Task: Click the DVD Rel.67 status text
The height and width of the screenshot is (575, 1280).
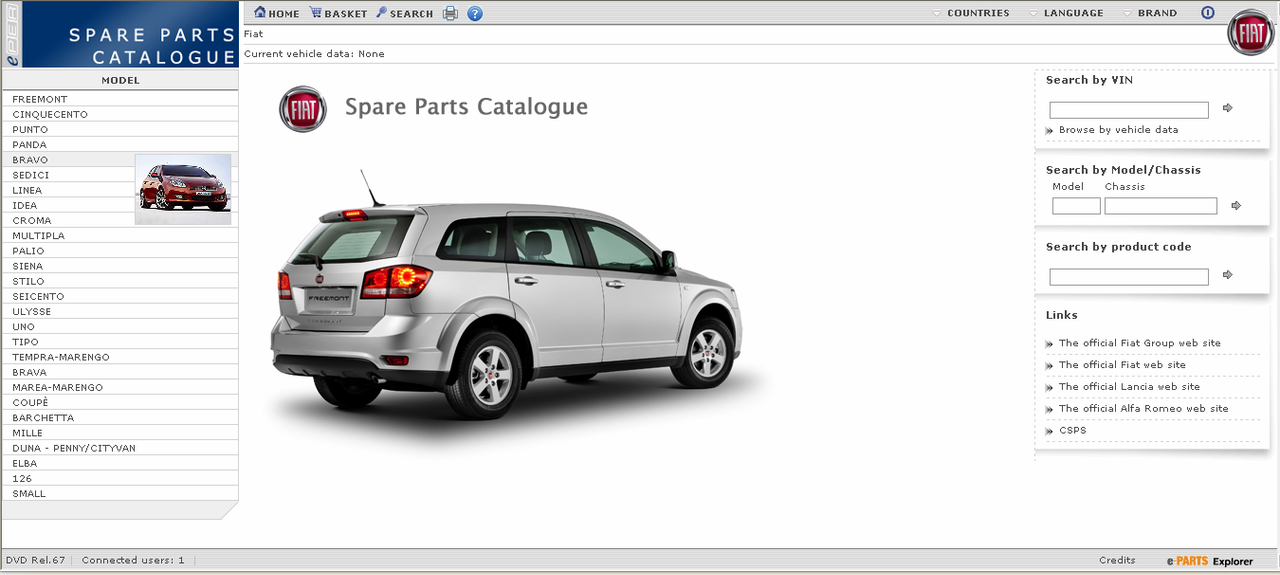Action: click(35, 560)
